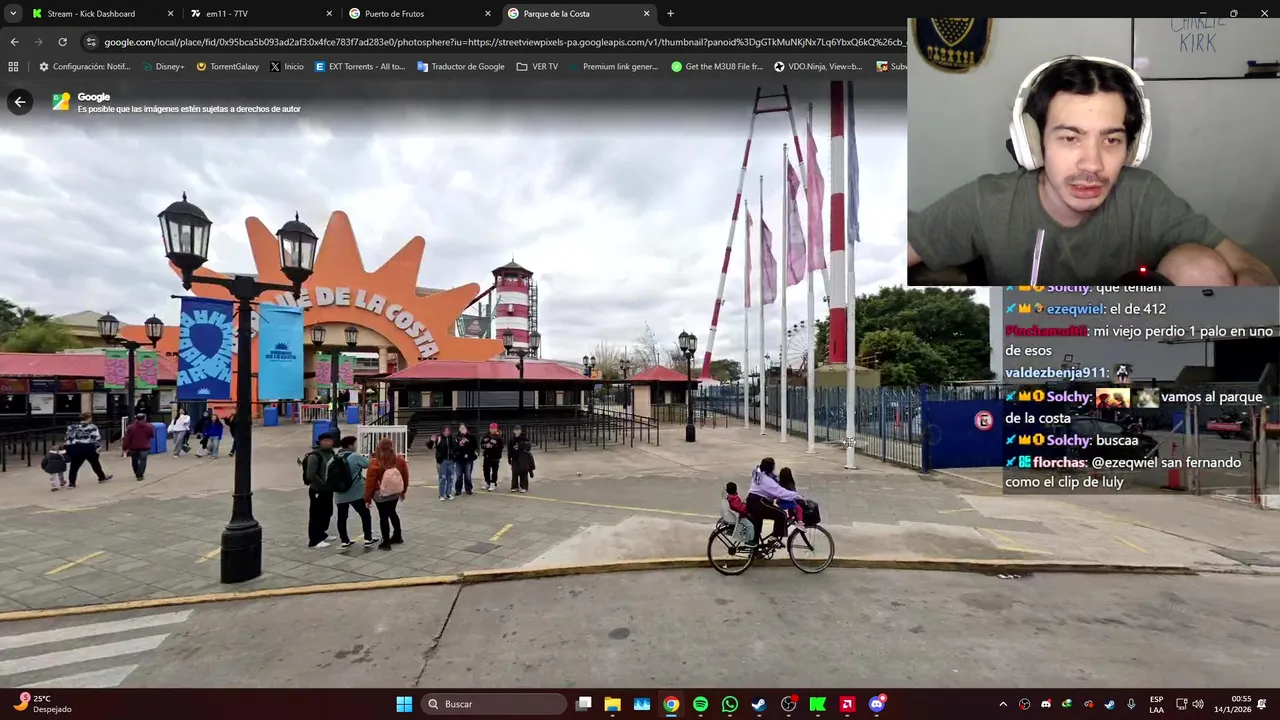Open the 25°C Despejado weather widget

tap(42, 704)
